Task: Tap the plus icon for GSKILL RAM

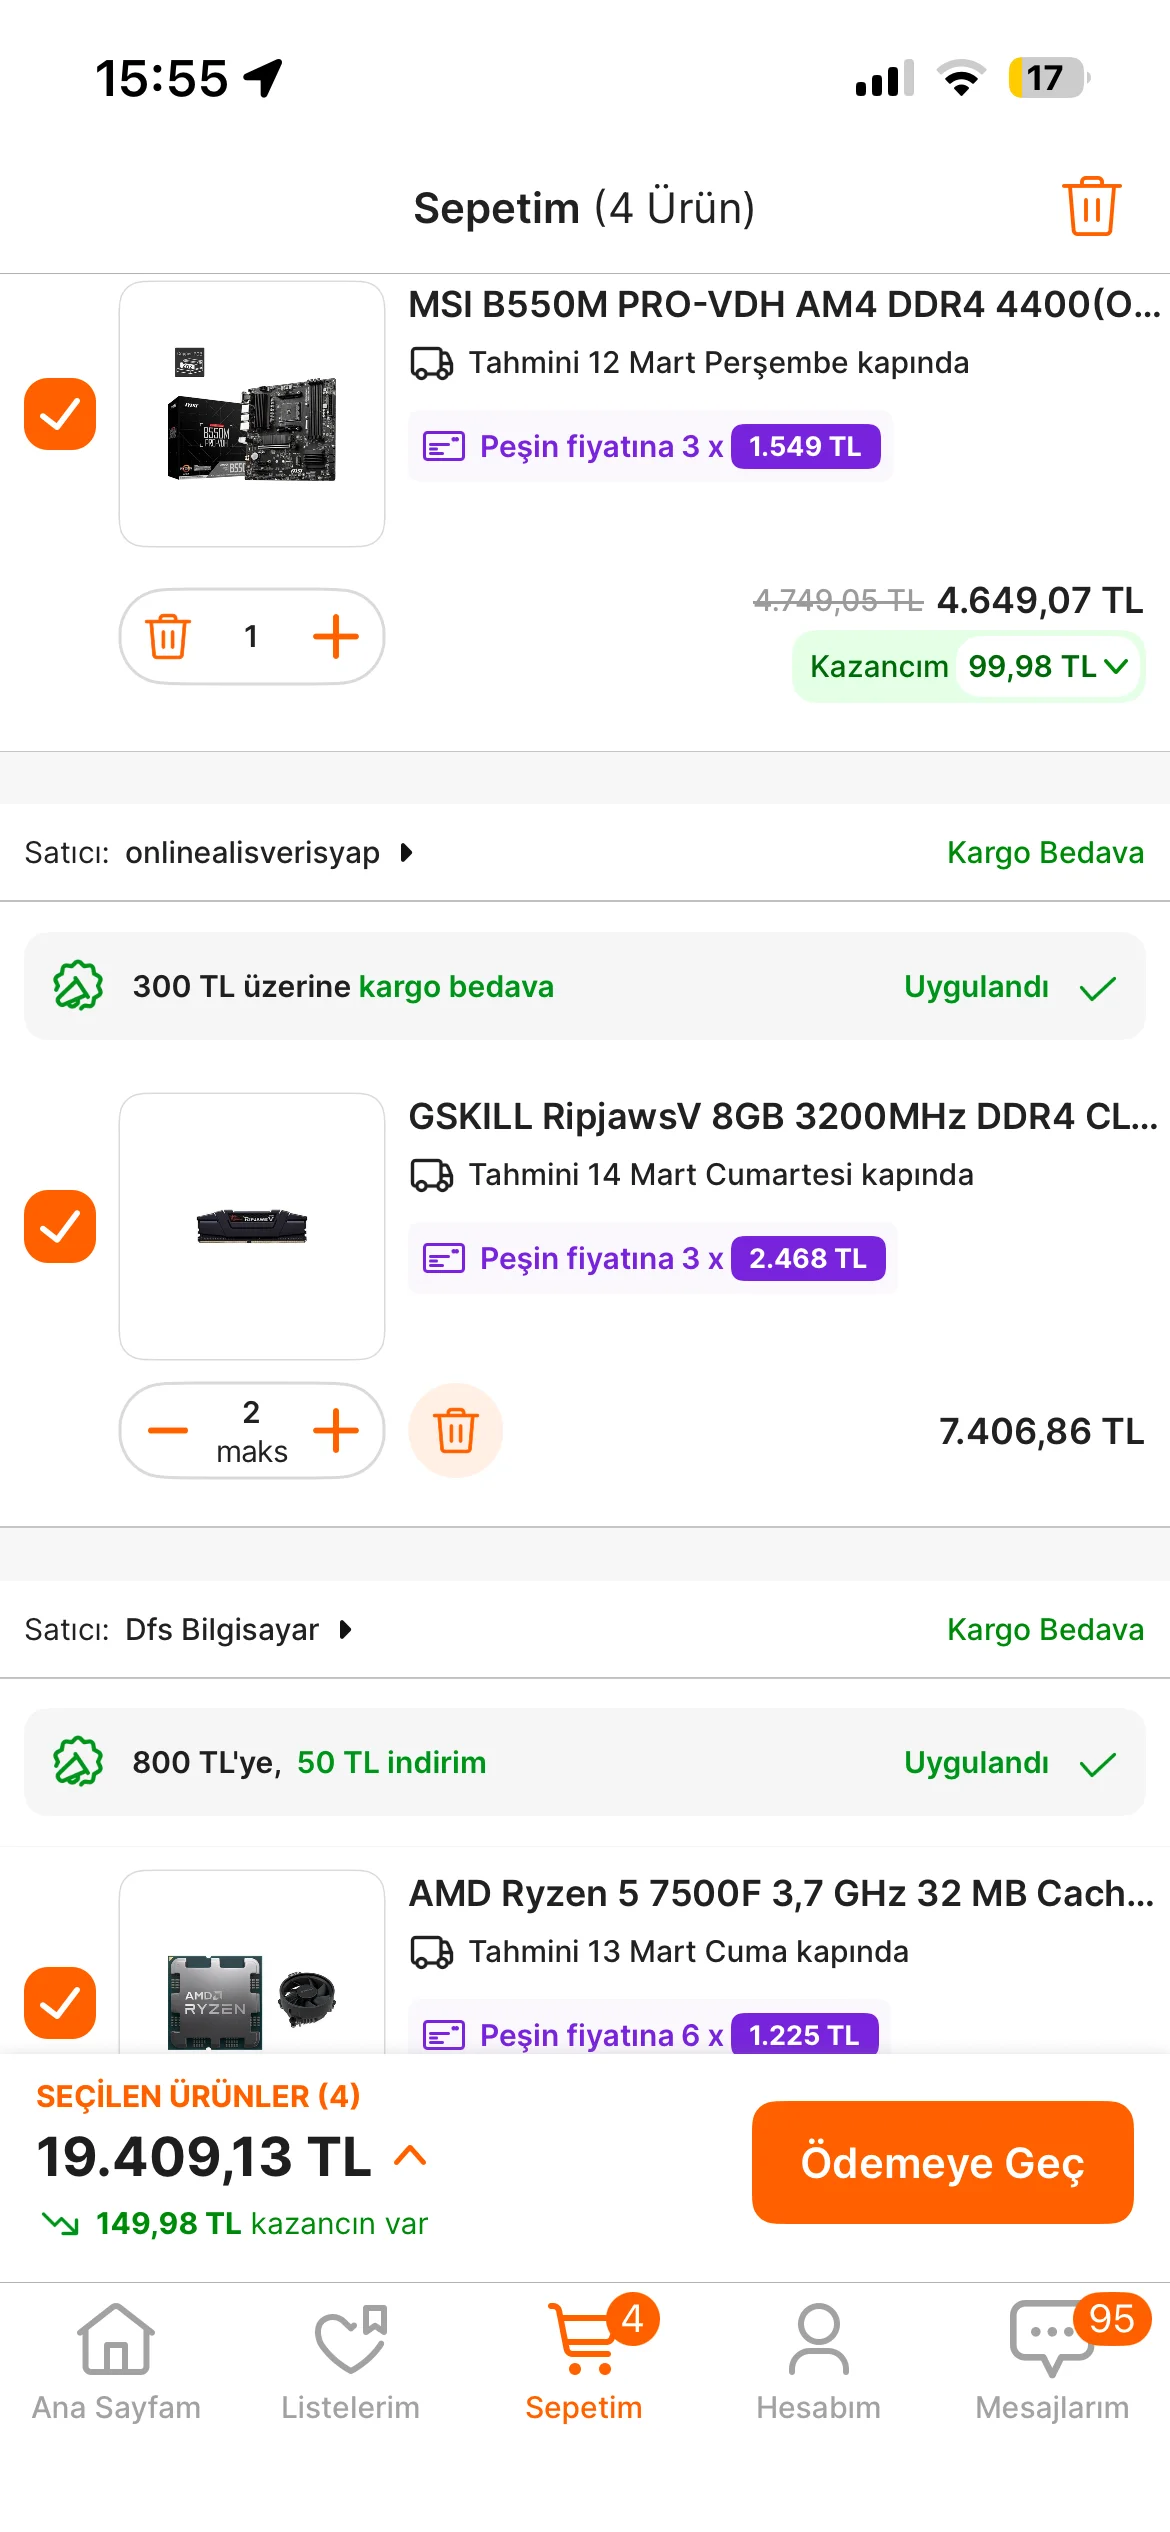Action: coord(336,1430)
